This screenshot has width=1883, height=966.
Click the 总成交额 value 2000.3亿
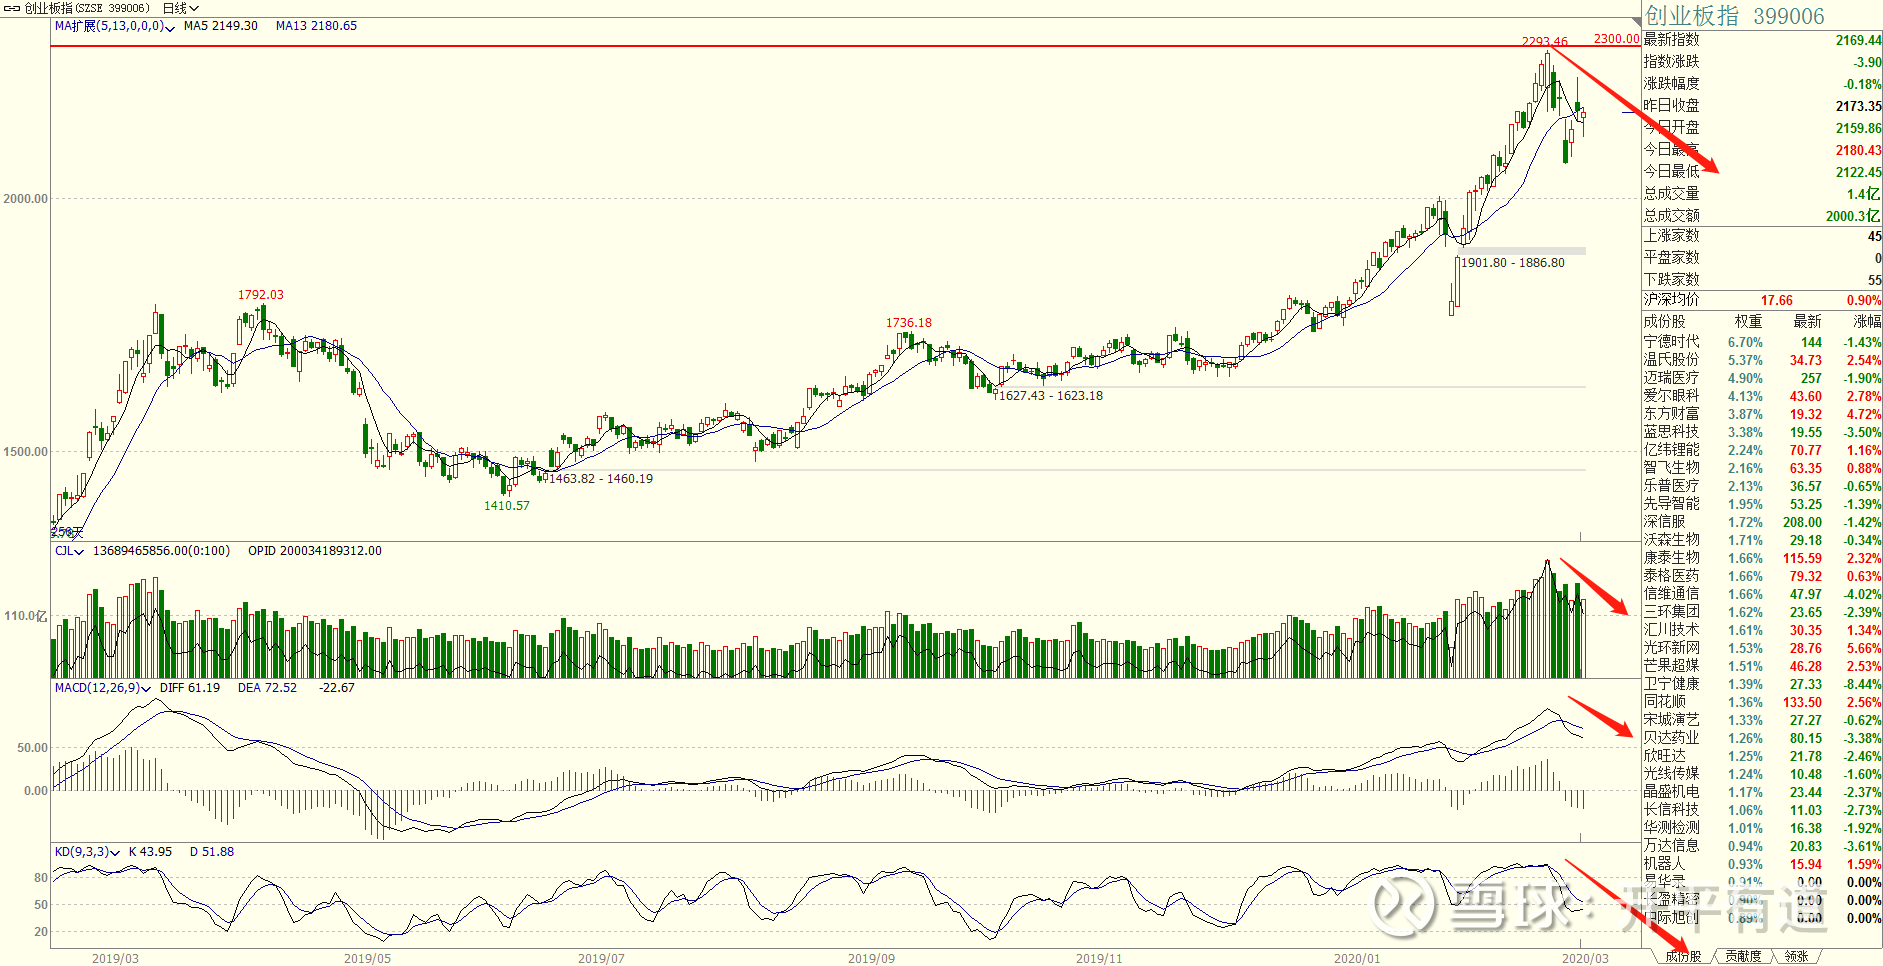(x=1853, y=216)
